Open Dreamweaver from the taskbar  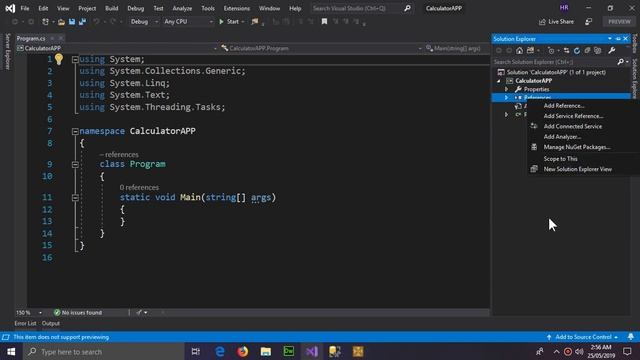[289, 351]
